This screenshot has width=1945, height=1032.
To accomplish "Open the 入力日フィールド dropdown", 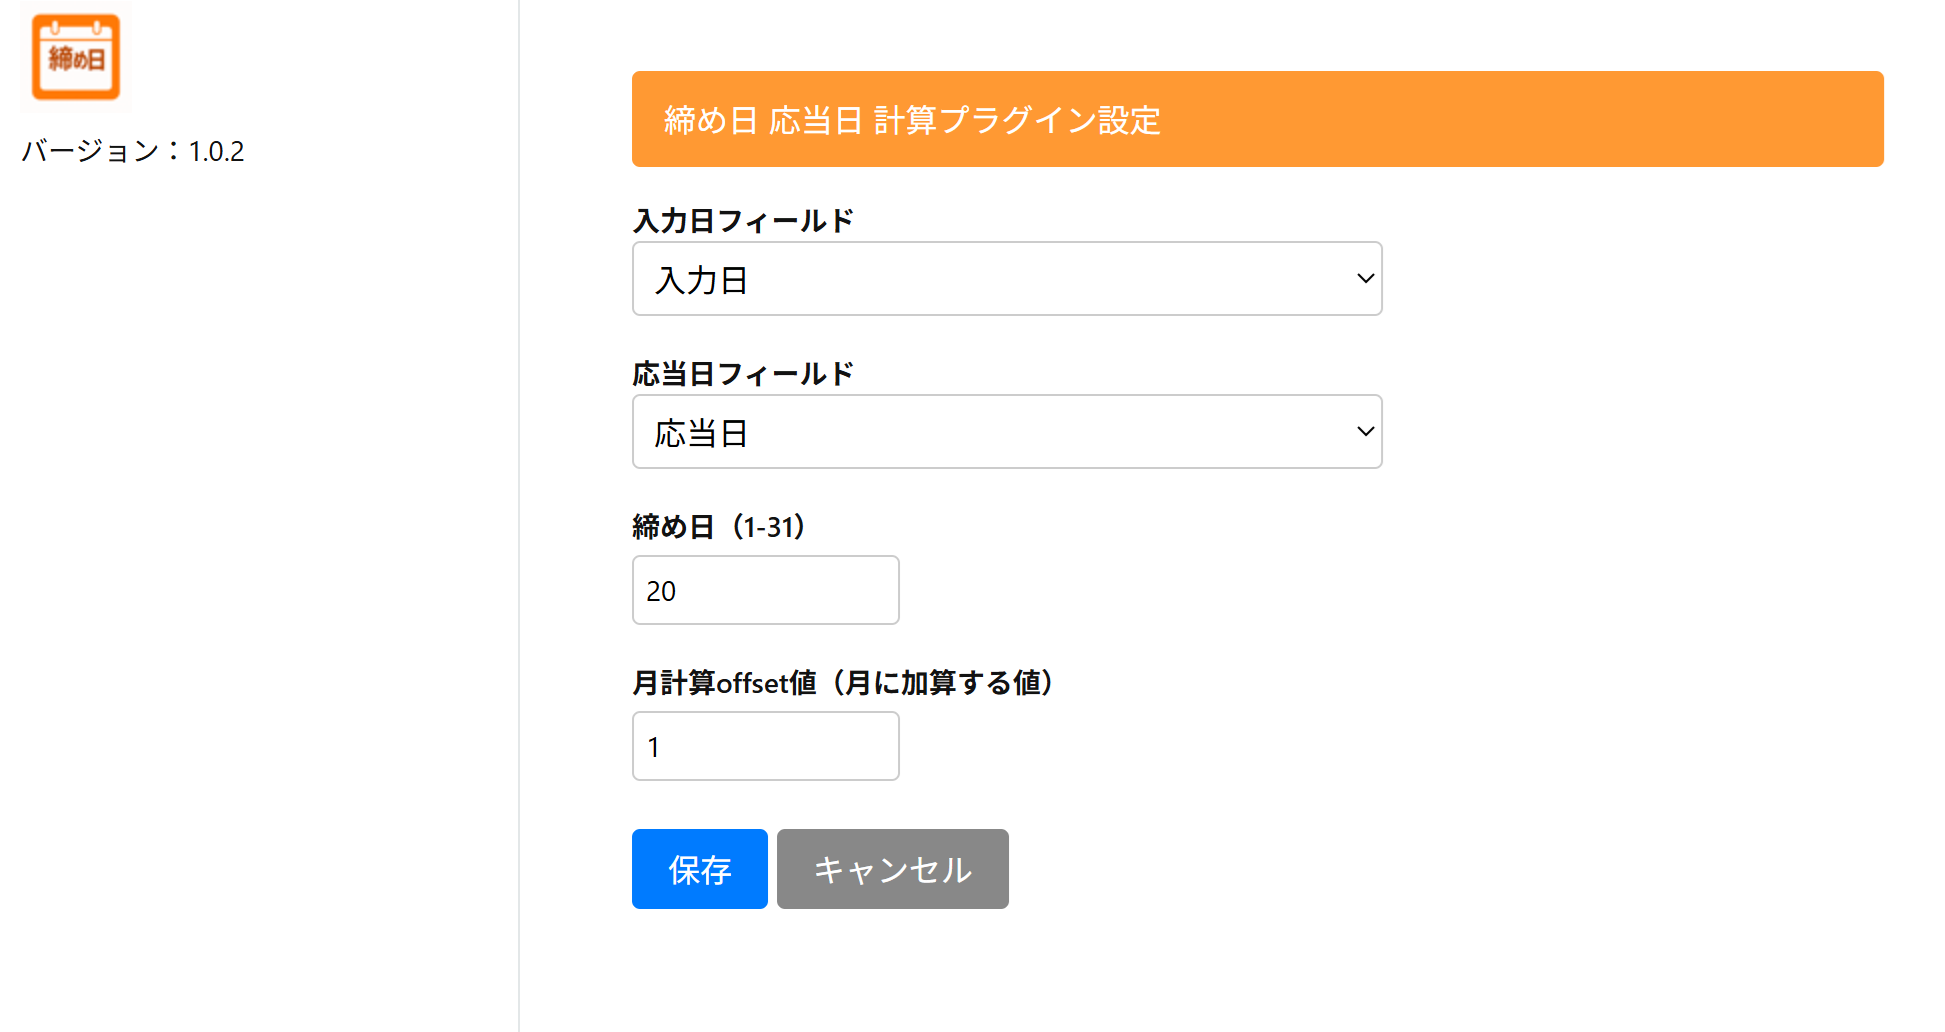I will (1006, 279).
